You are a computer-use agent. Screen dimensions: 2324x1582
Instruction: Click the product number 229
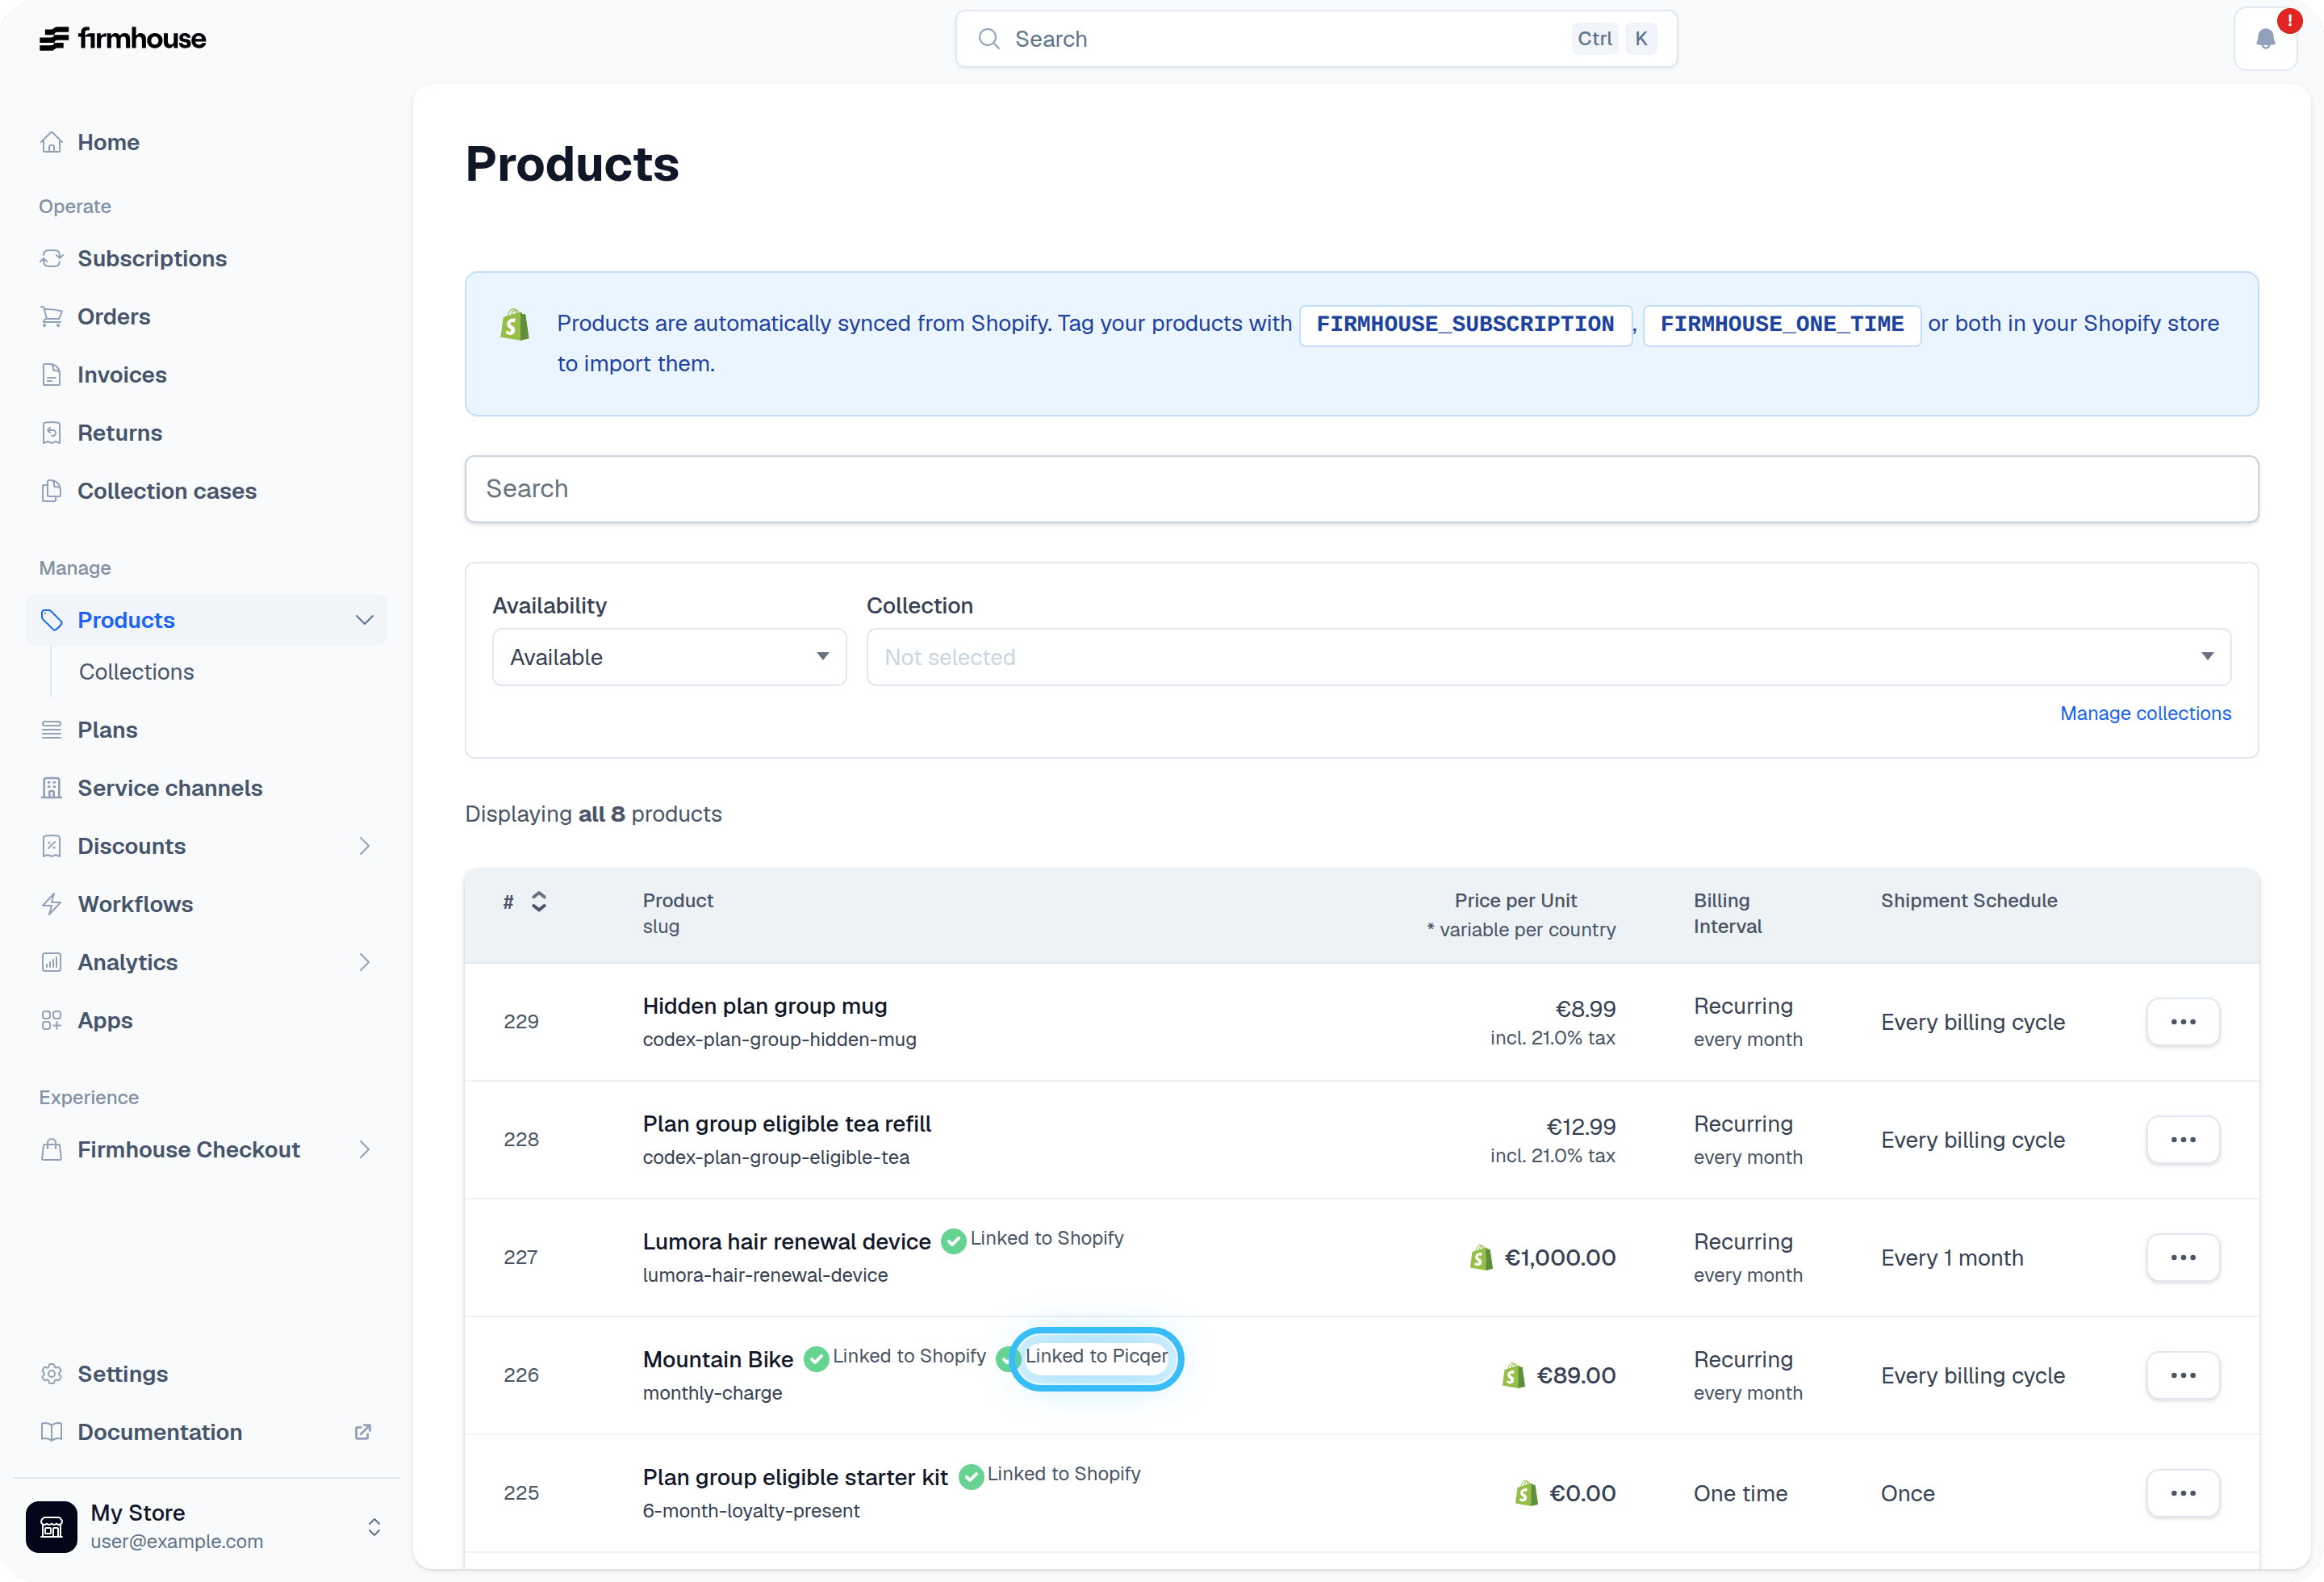click(x=521, y=1021)
